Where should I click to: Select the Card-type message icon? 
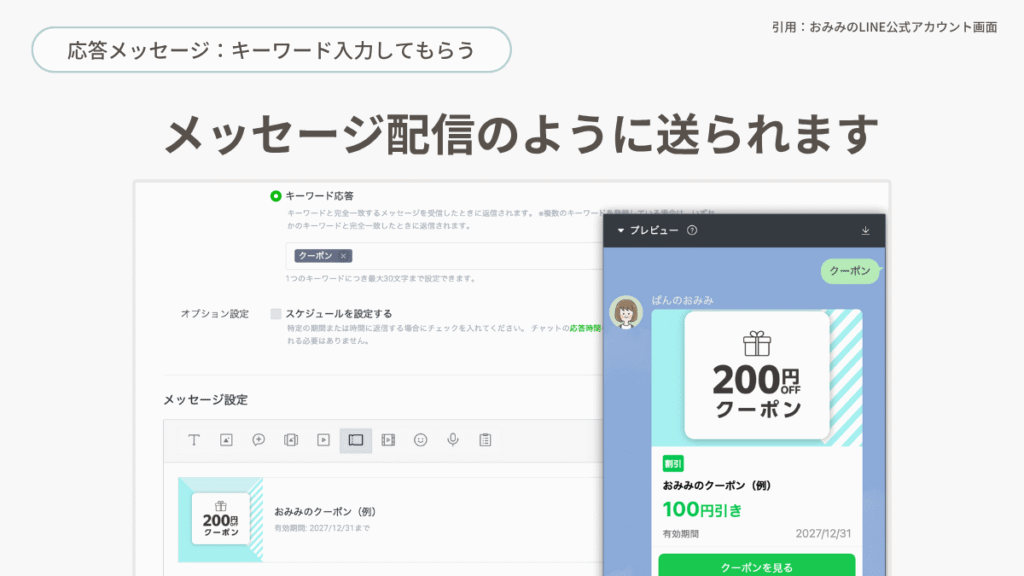(291, 440)
